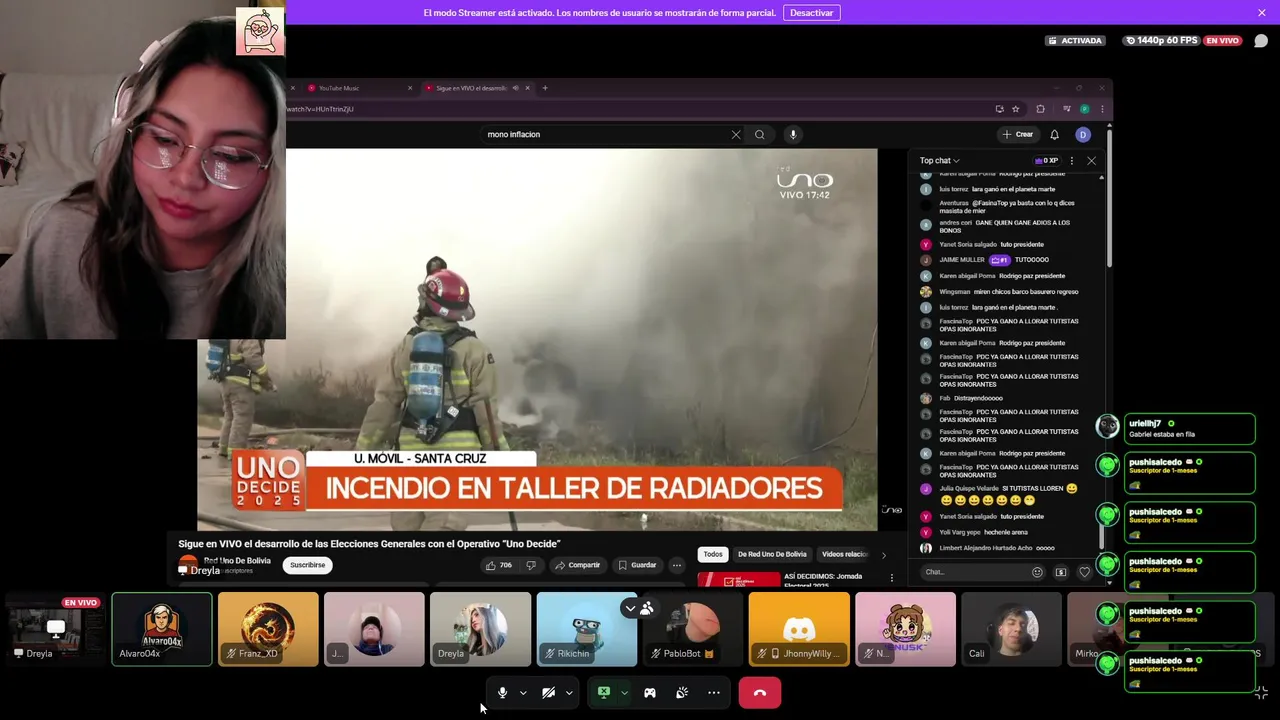Open the browser profile avatar
The width and height of the screenshot is (1280, 720).
point(1085,109)
